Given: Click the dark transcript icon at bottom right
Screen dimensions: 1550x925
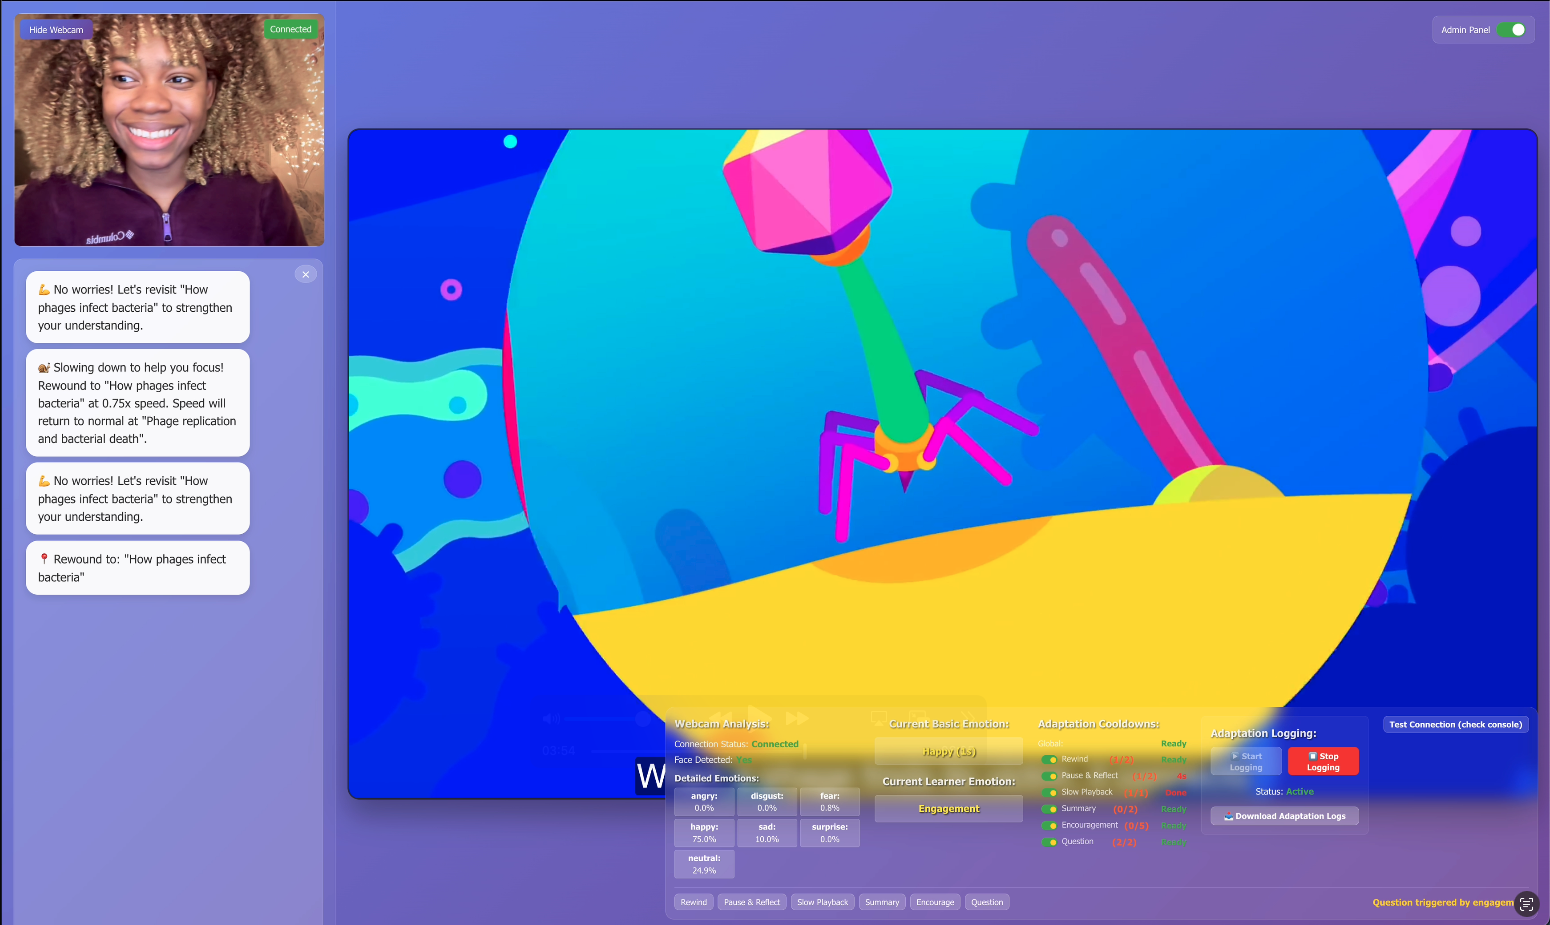Looking at the screenshot, I should pyautogui.click(x=1527, y=904).
